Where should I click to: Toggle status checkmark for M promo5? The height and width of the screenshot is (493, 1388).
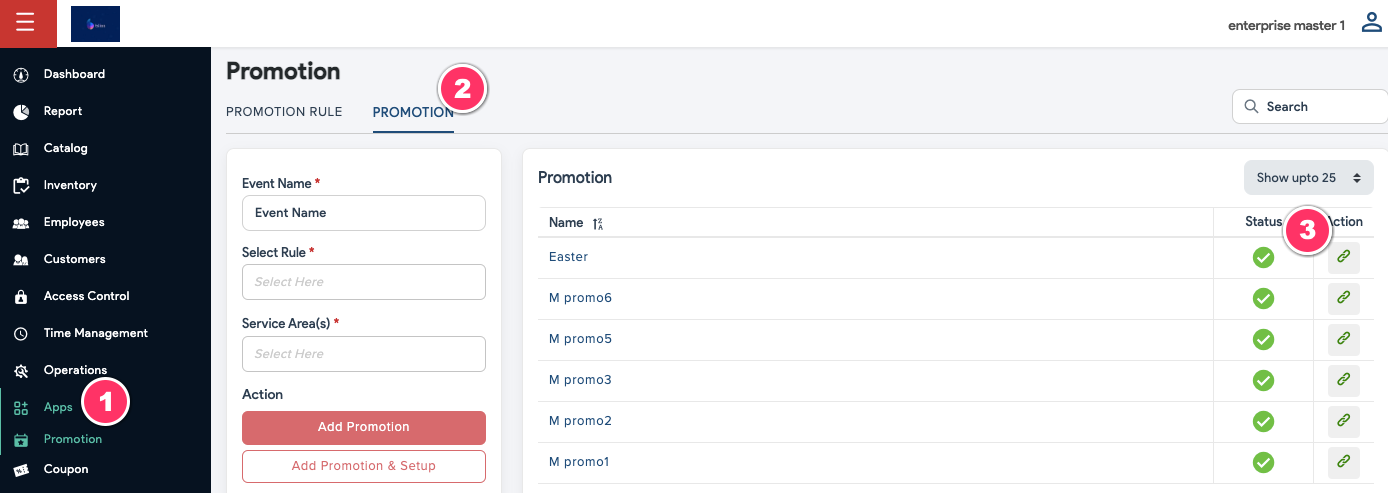pos(1263,339)
